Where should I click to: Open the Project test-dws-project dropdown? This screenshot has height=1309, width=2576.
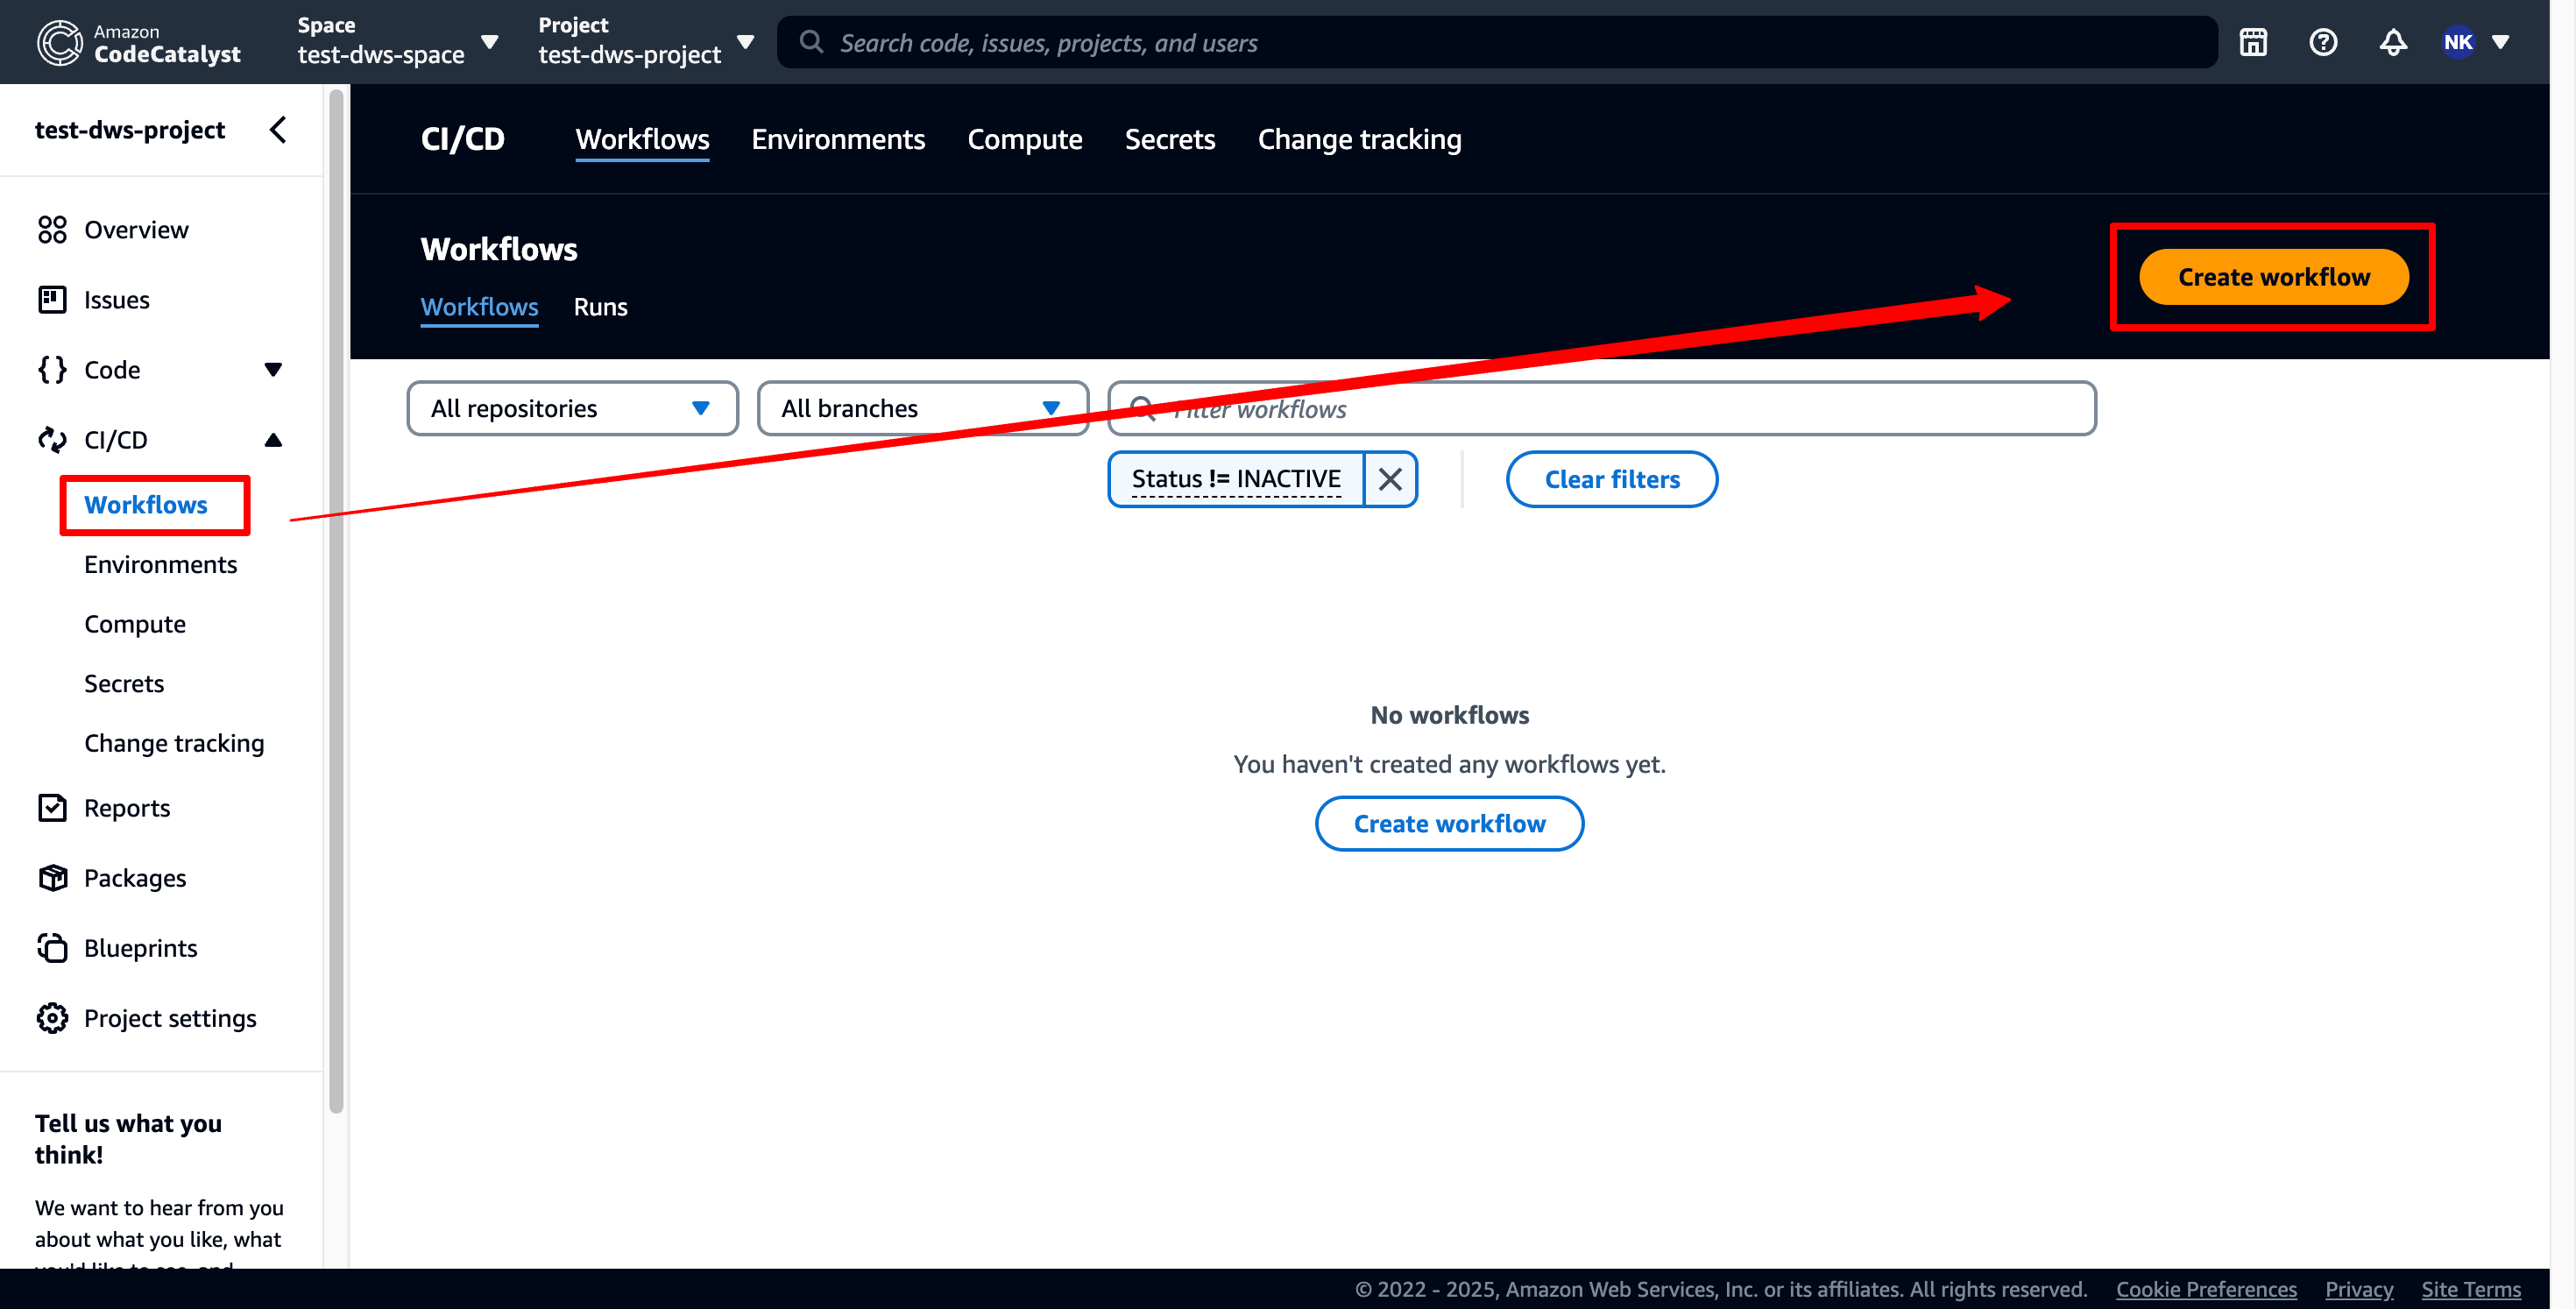(646, 42)
